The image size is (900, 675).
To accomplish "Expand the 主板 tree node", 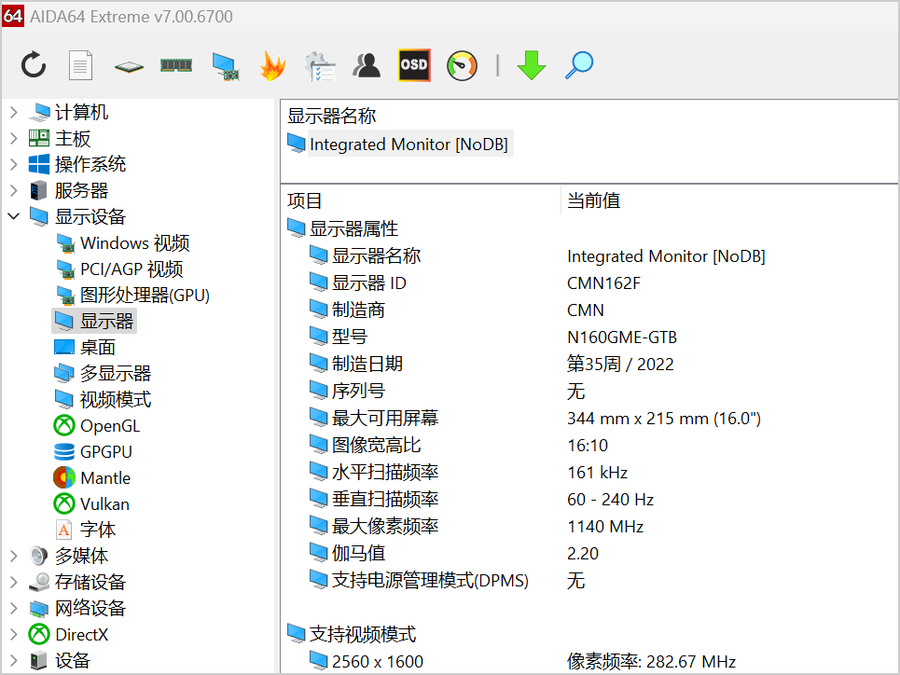I will pyautogui.click(x=14, y=138).
